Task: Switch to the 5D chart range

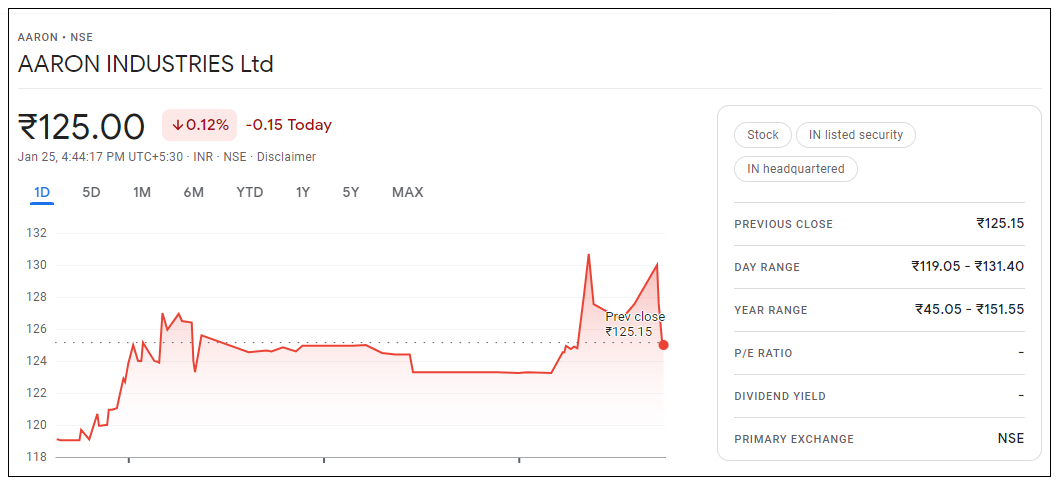Action: coord(91,192)
